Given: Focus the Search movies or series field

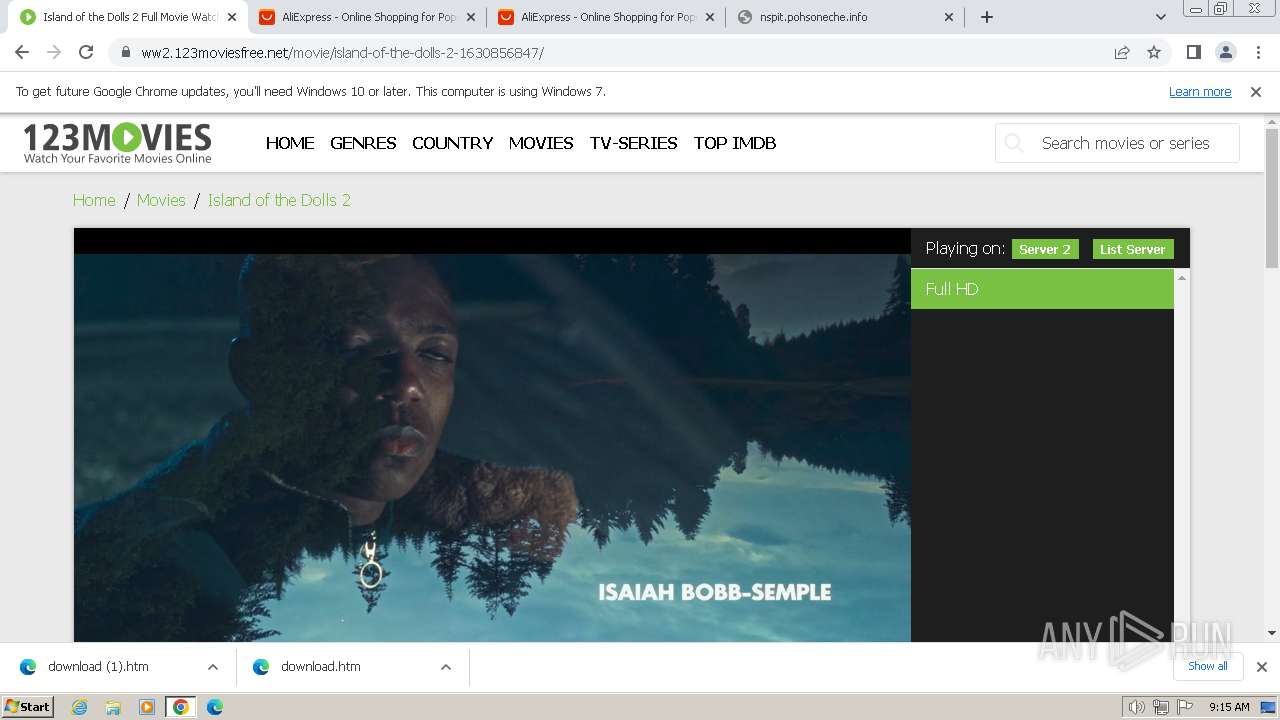Looking at the screenshot, I should click(1117, 143).
